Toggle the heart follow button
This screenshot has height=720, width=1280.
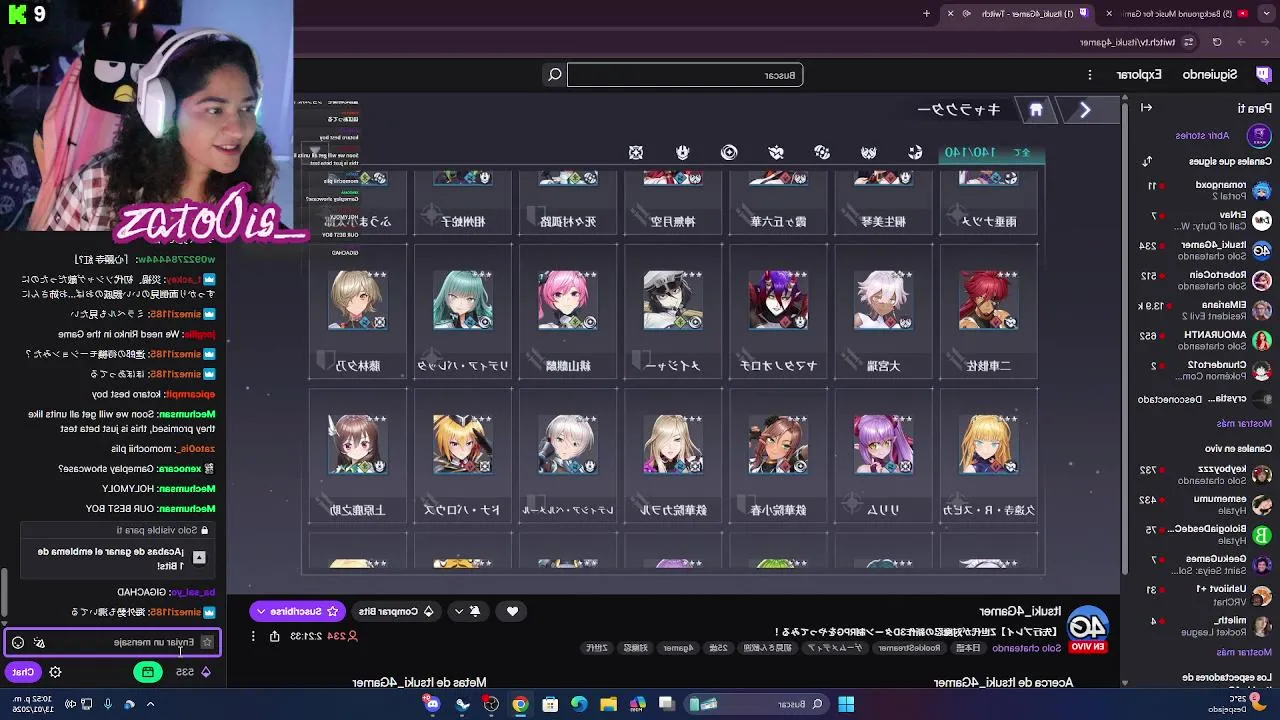512,611
